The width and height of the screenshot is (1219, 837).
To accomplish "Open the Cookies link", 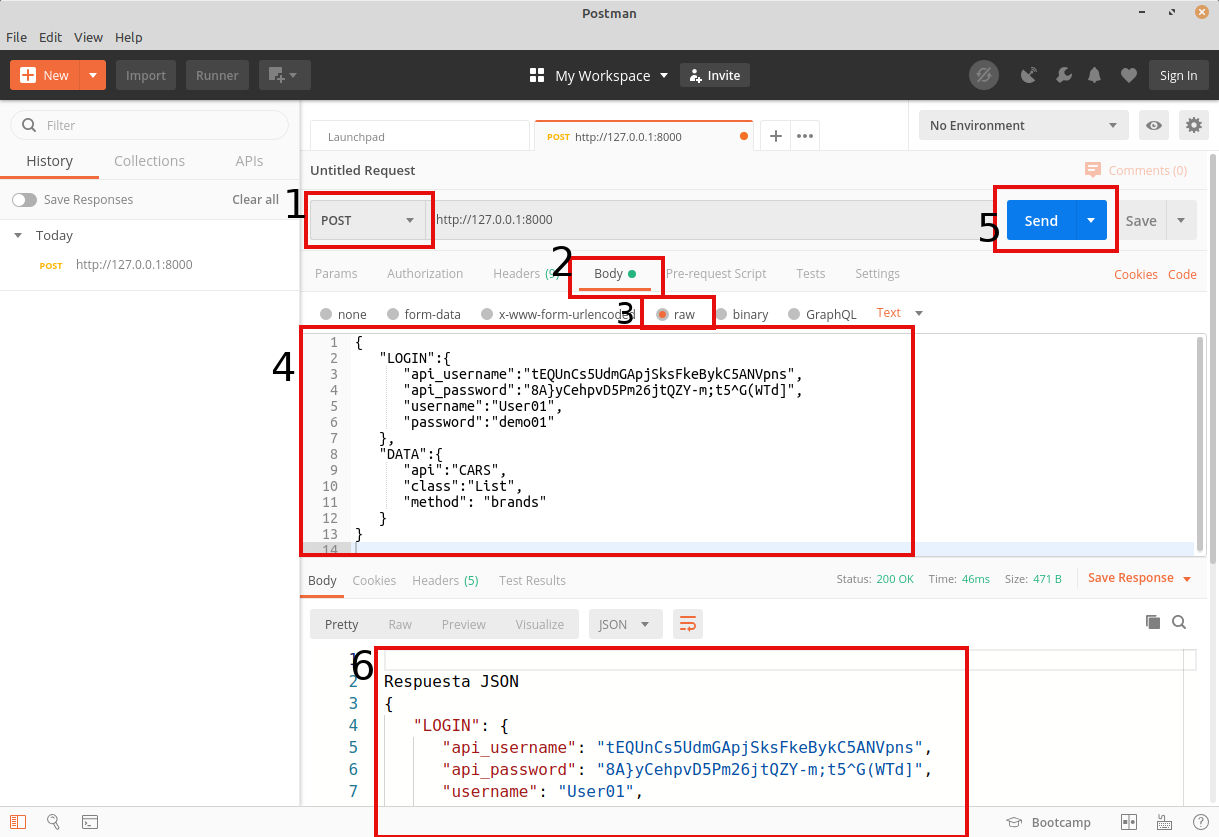I will [x=1136, y=274].
